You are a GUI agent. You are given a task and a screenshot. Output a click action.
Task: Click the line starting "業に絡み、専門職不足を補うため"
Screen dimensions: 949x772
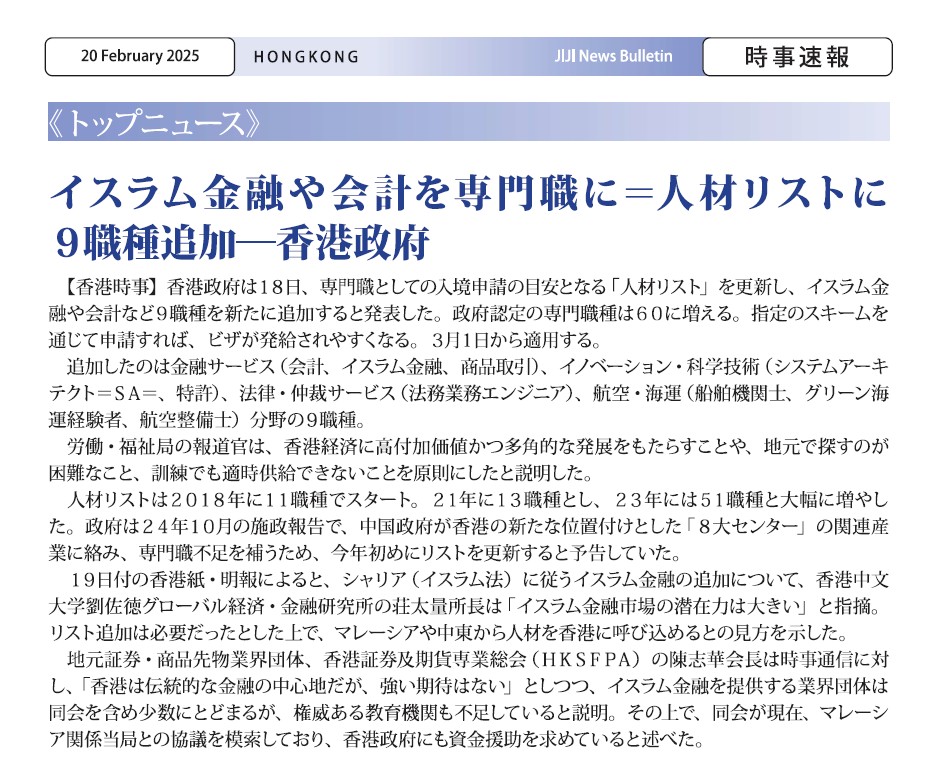[365, 553]
